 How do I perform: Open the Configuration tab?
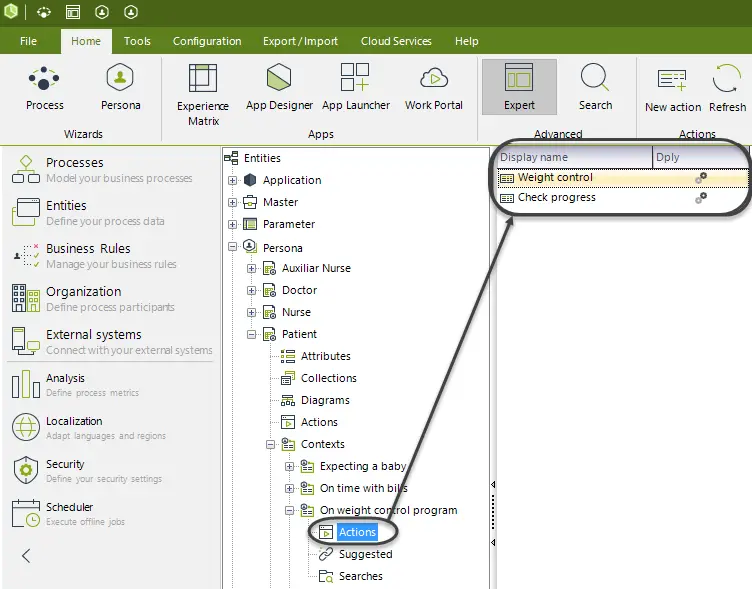(207, 41)
